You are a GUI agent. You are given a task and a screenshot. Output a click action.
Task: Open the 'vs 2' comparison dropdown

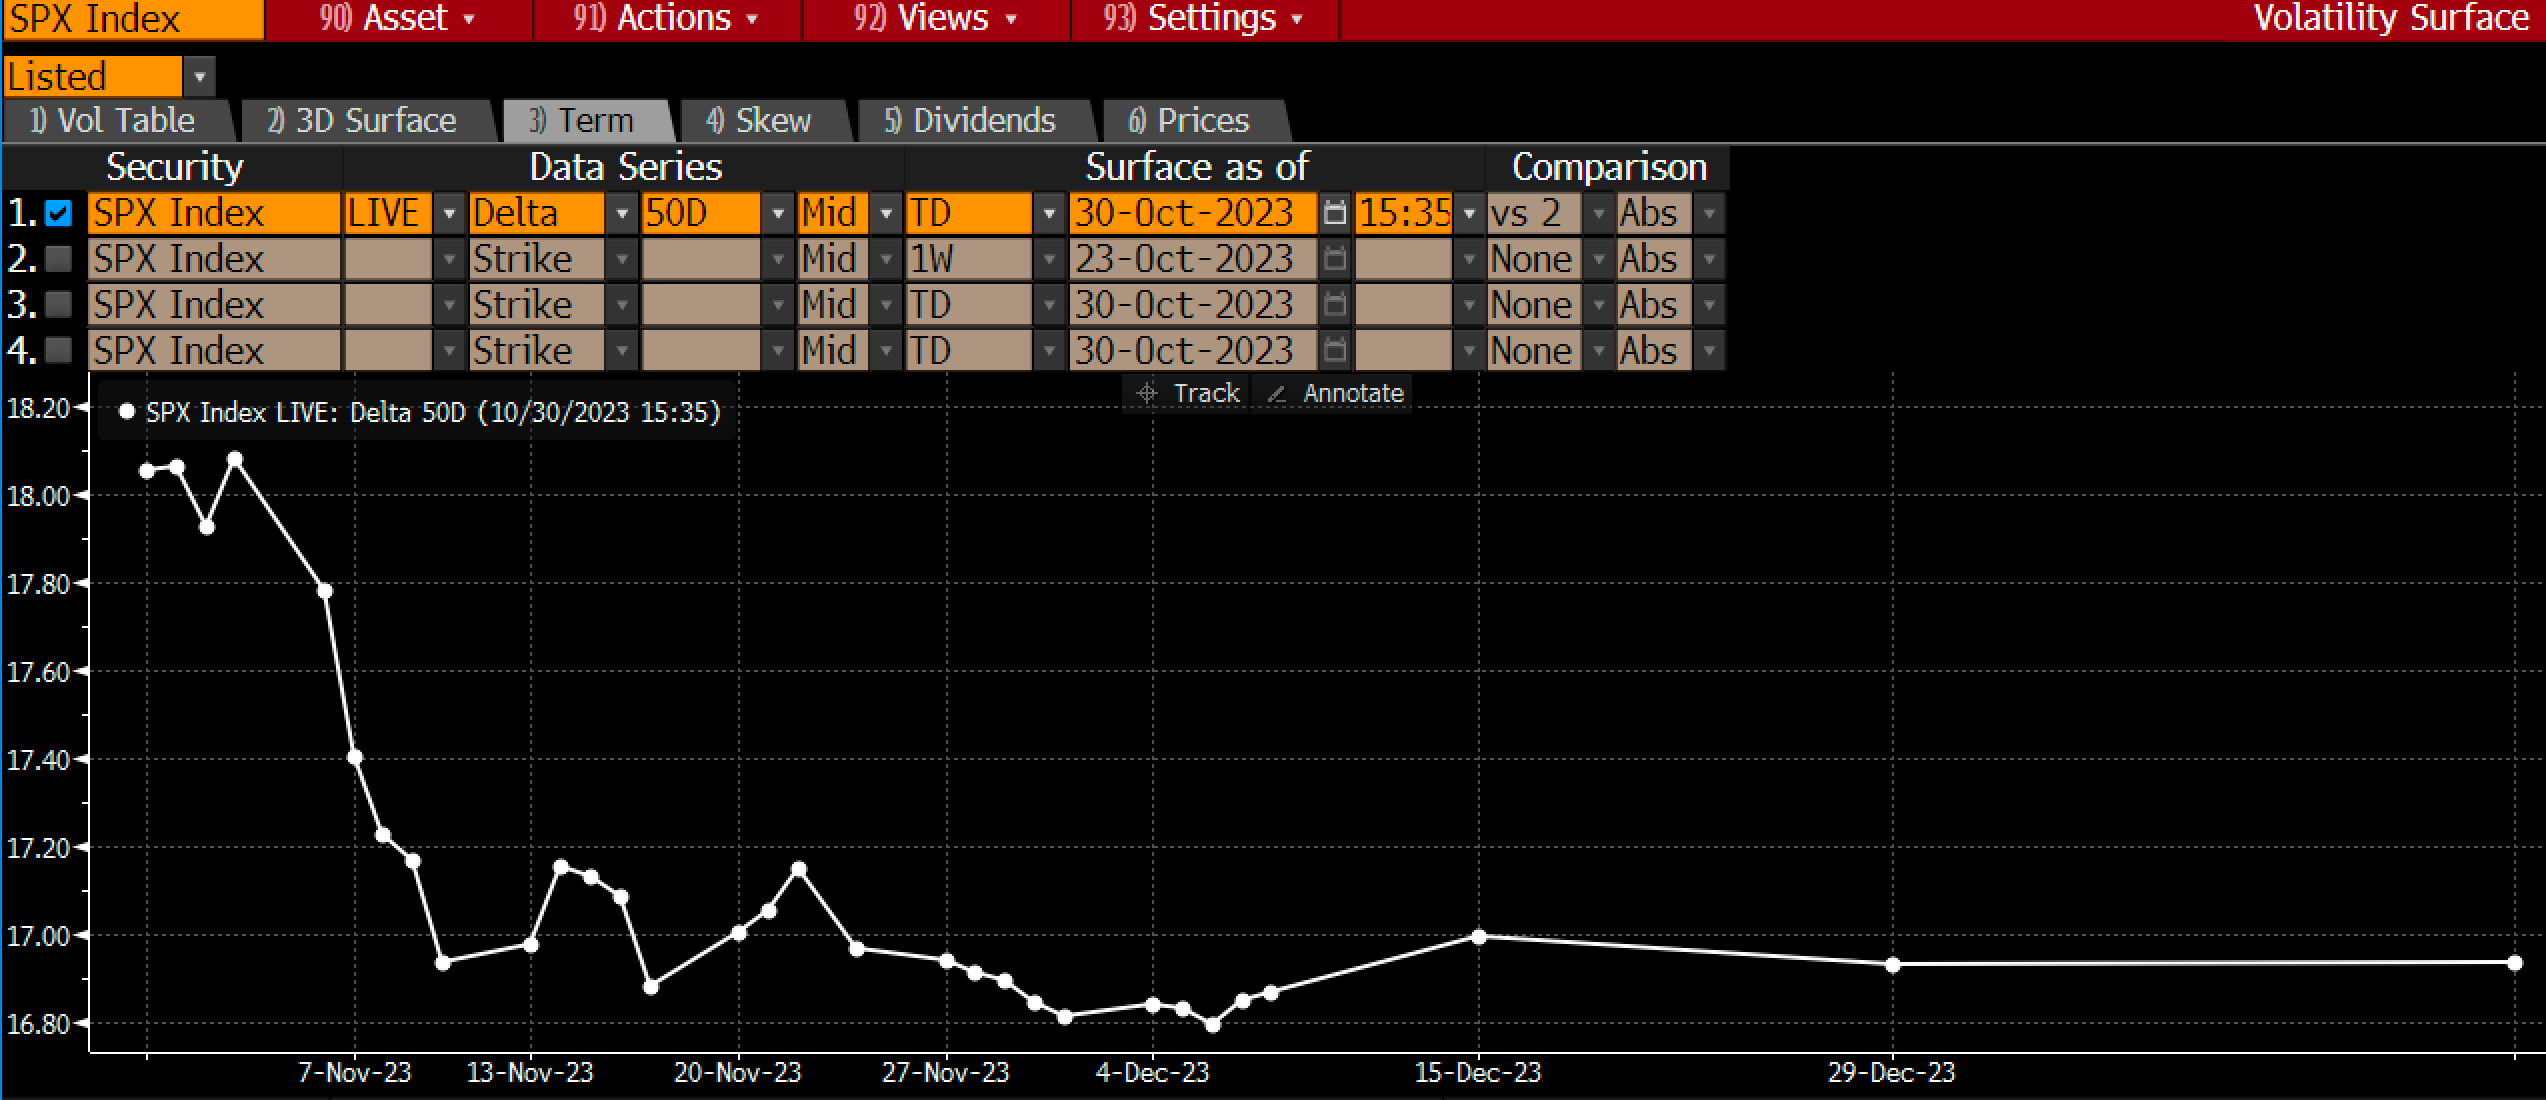click(1599, 213)
